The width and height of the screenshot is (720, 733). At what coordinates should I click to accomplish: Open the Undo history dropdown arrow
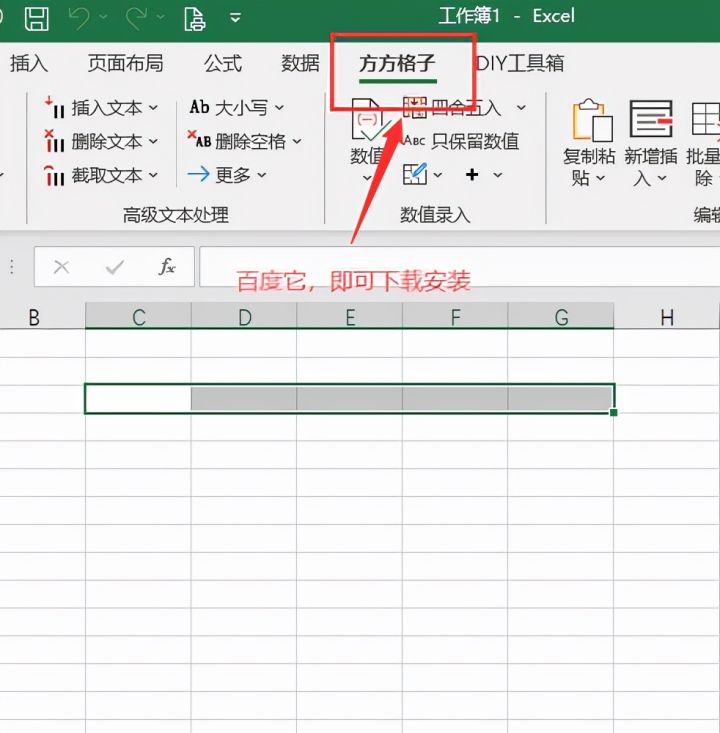[104, 17]
